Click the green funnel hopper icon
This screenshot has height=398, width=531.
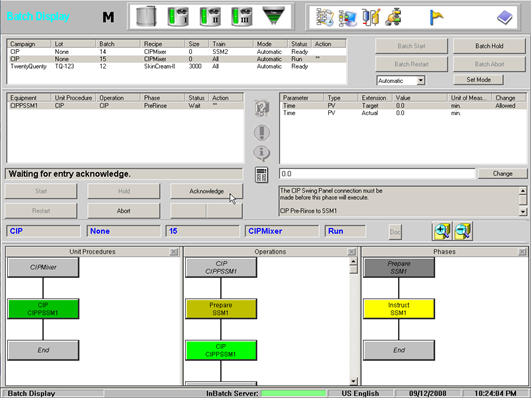274,16
